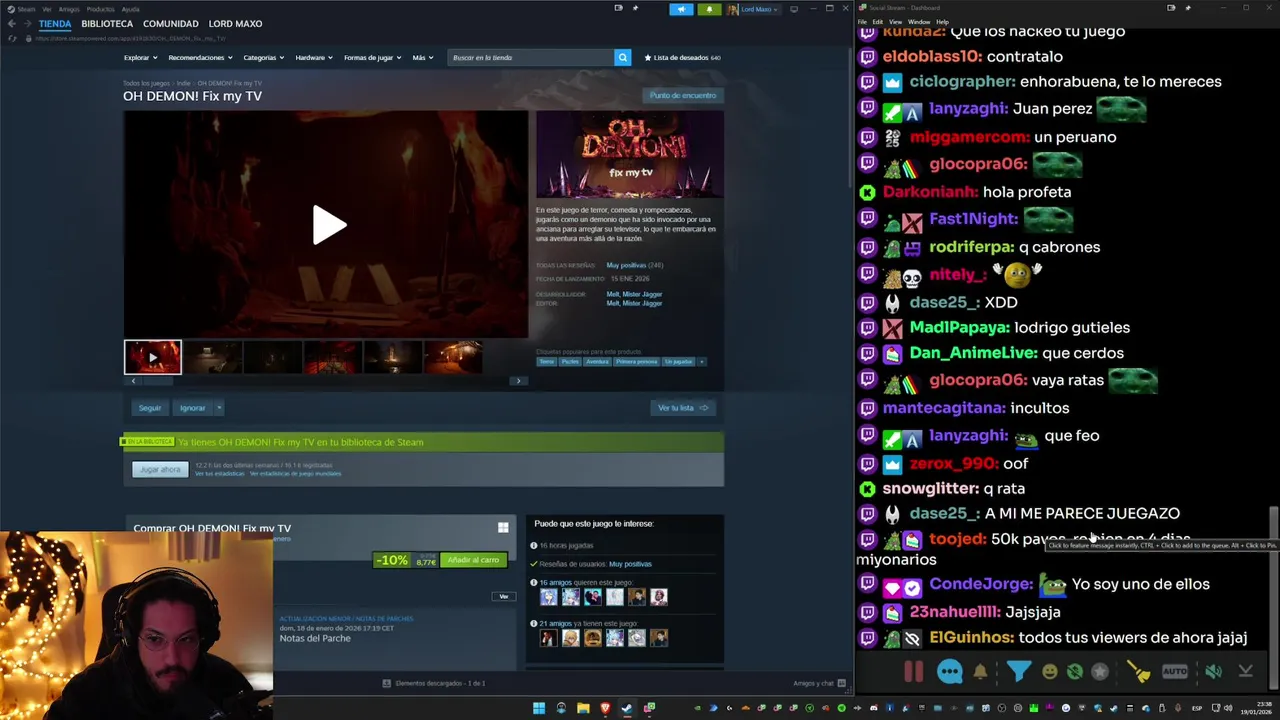
Task: Expand the Categorías dropdown
Action: click(263, 58)
